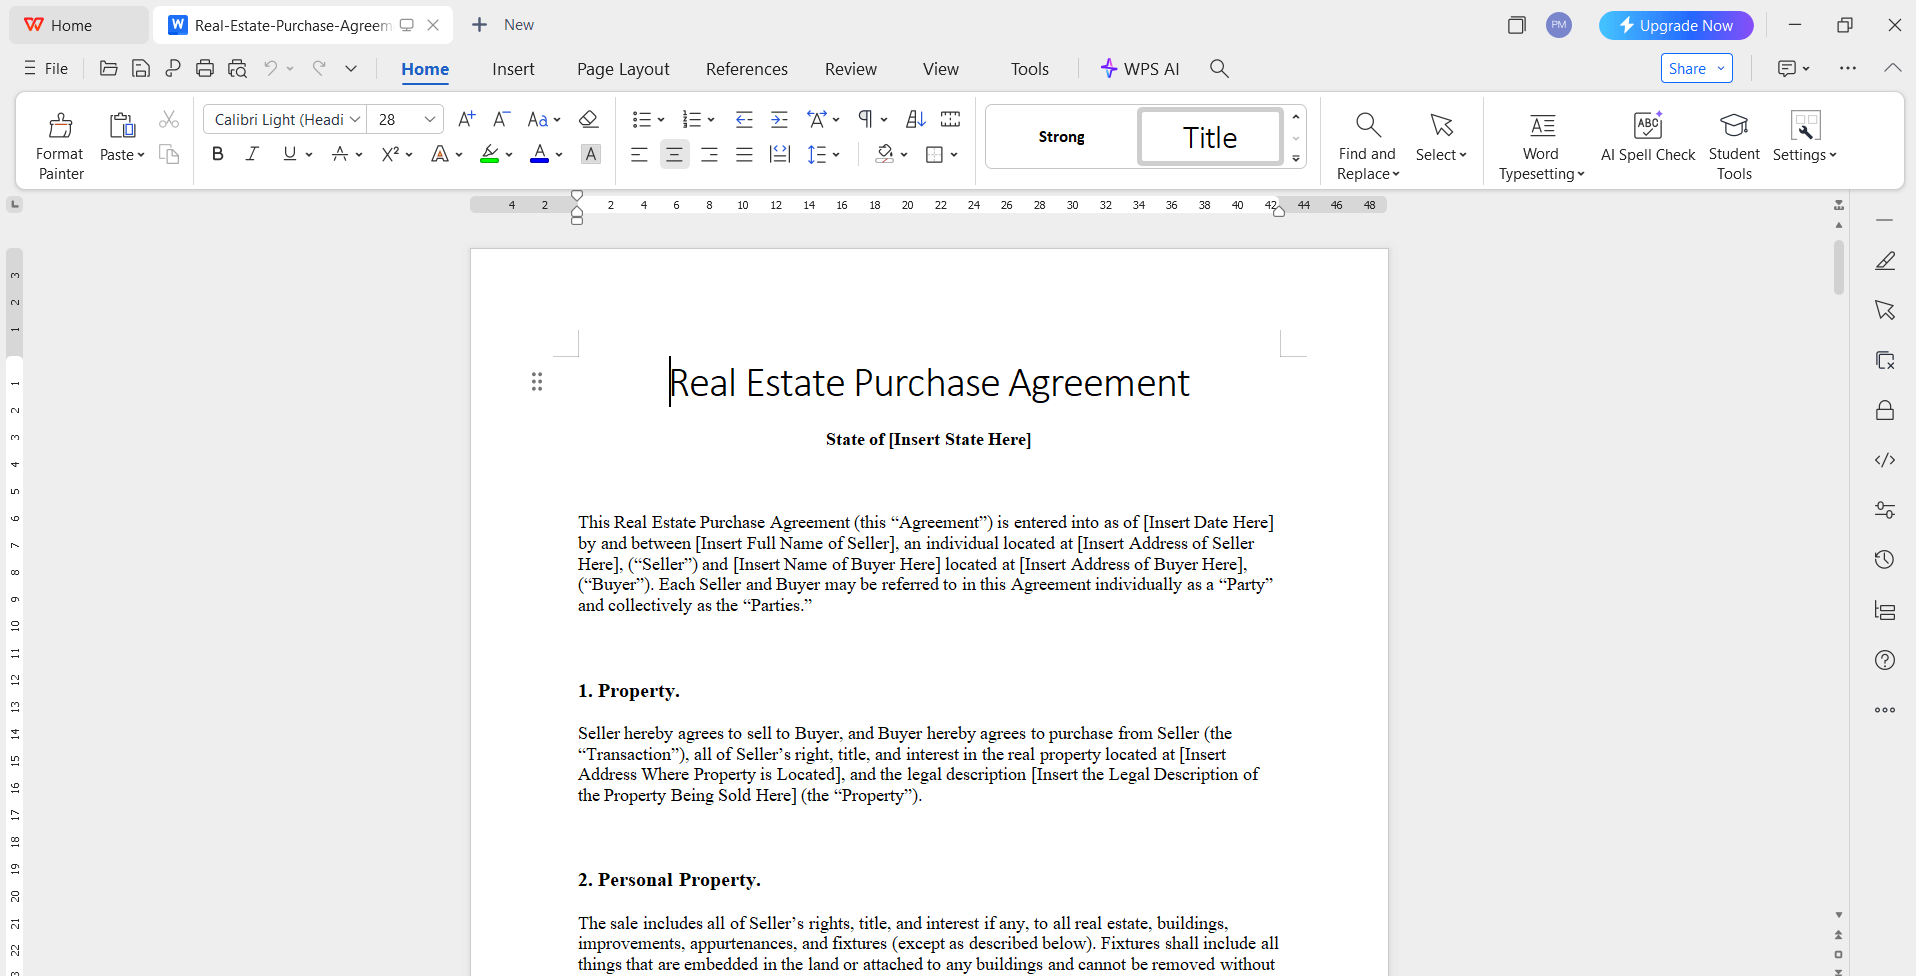Viewport: 1916px width, 976px height.
Task: Expand the line spacing dropdown
Action: (x=836, y=155)
